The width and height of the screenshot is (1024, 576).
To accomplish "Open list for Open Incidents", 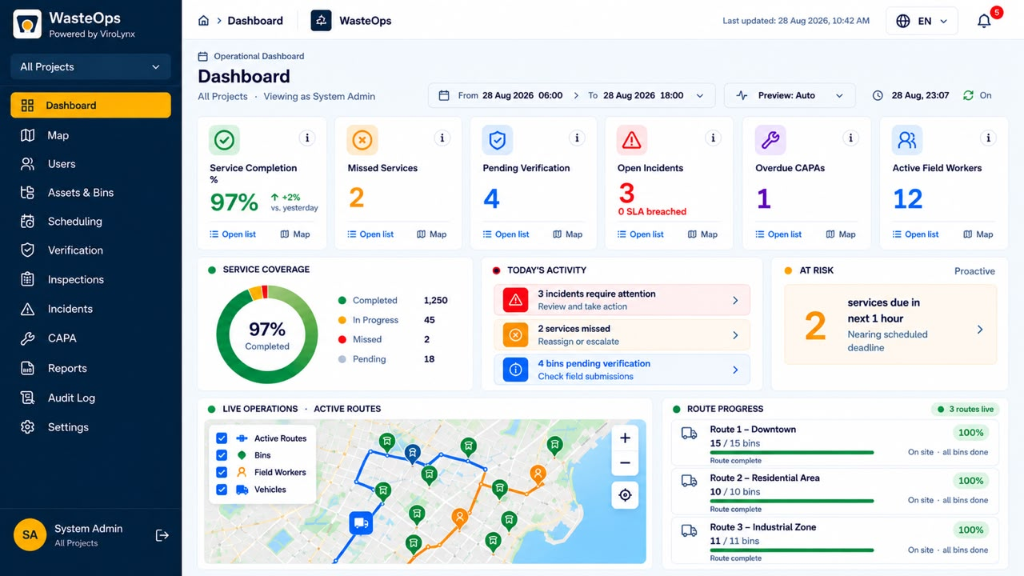I will pos(641,234).
